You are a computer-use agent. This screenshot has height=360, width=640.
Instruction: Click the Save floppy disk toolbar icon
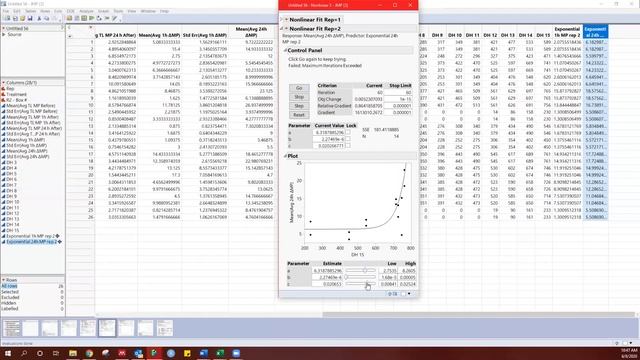[30, 18]
